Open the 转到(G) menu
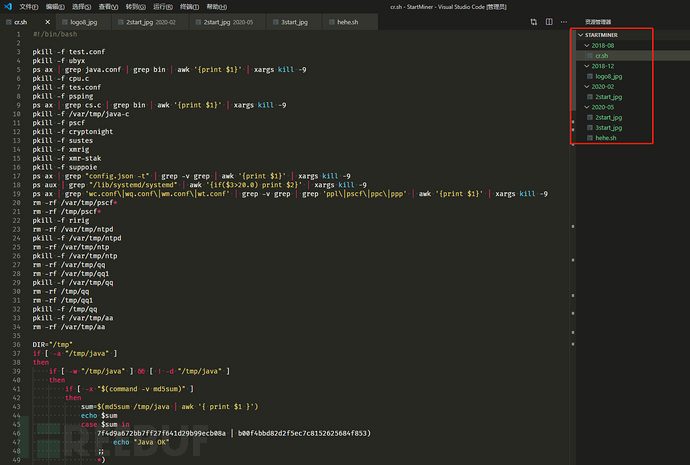Image resolution: width=690 pixels, height=465 pixels. click(x=136, y=7)
